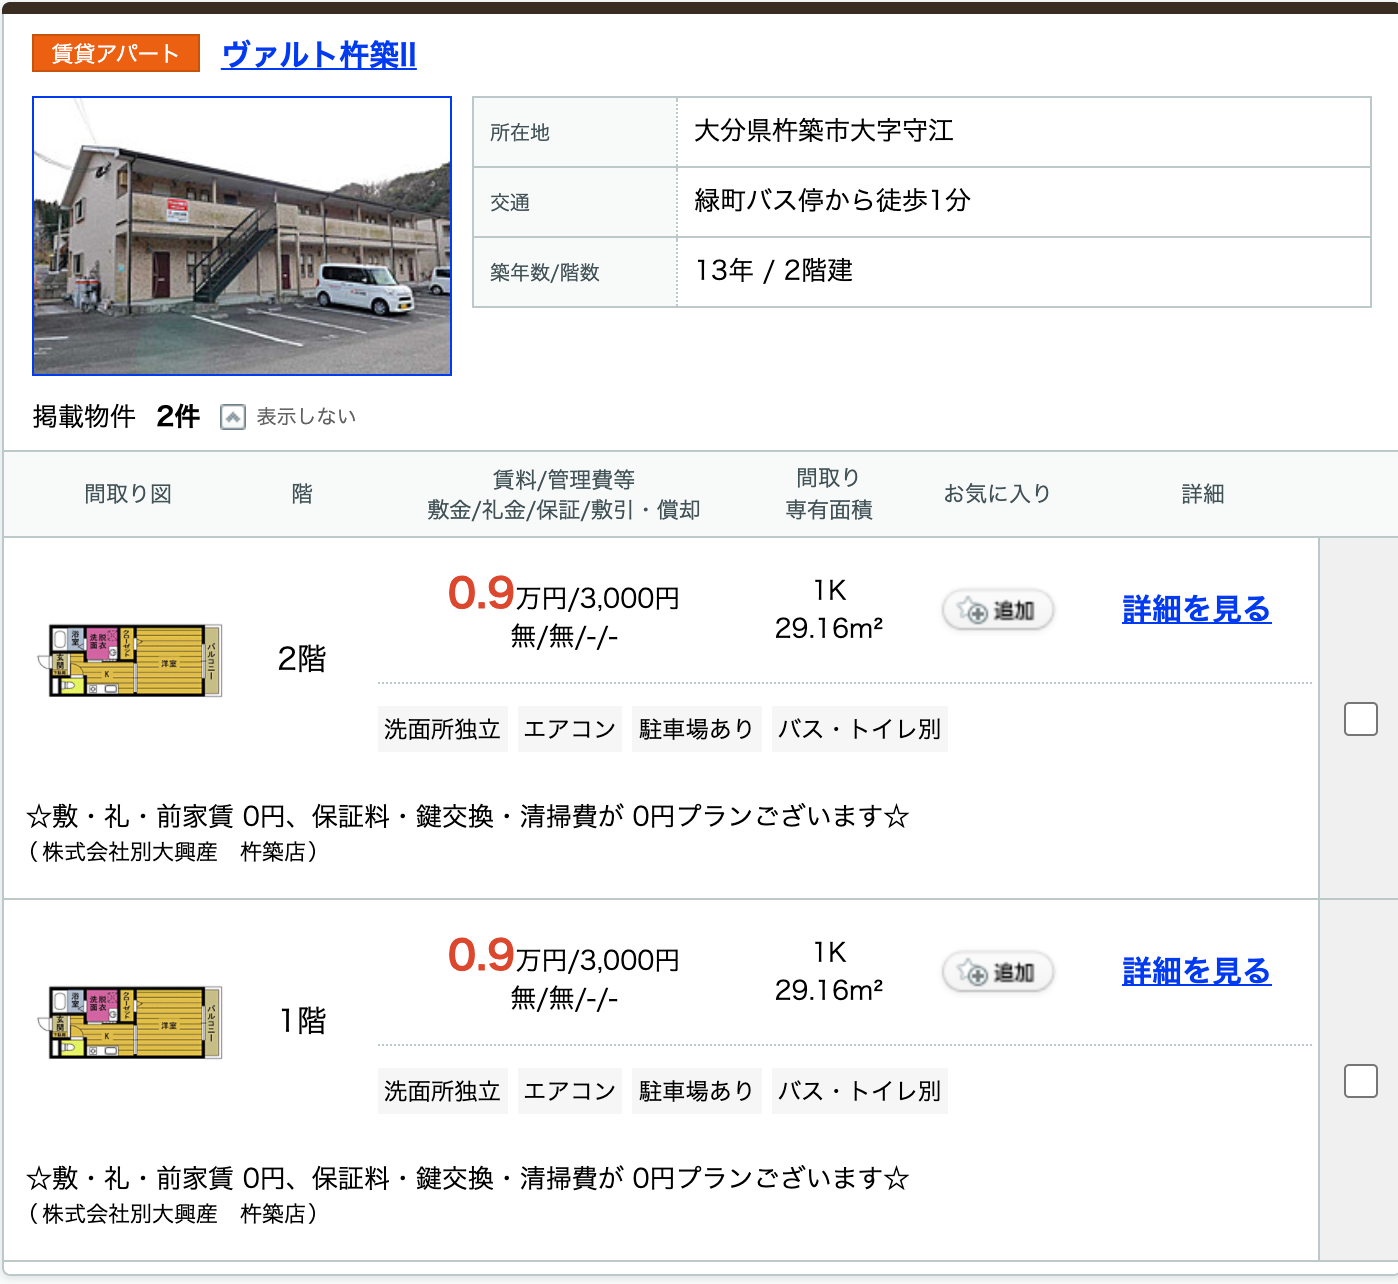Click the 賃貸アパート orange category badge
The image size is (1398, 1284).
115,53
